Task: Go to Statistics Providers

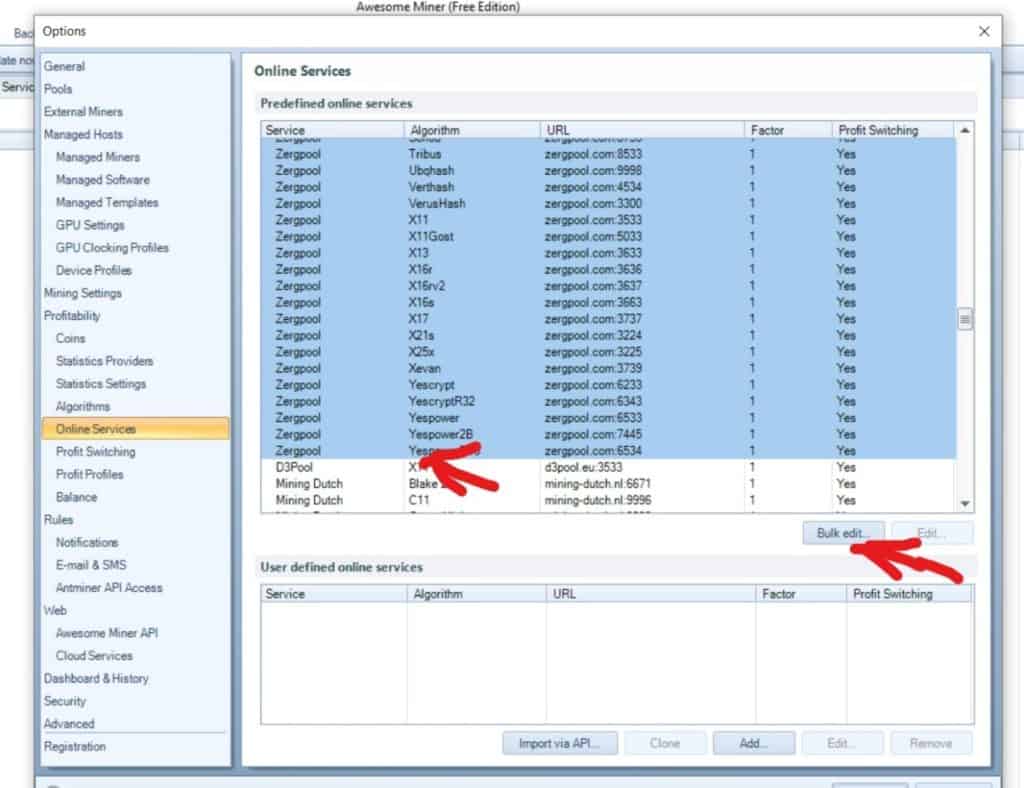Action: pyautogui.click(x=104, y=361)
